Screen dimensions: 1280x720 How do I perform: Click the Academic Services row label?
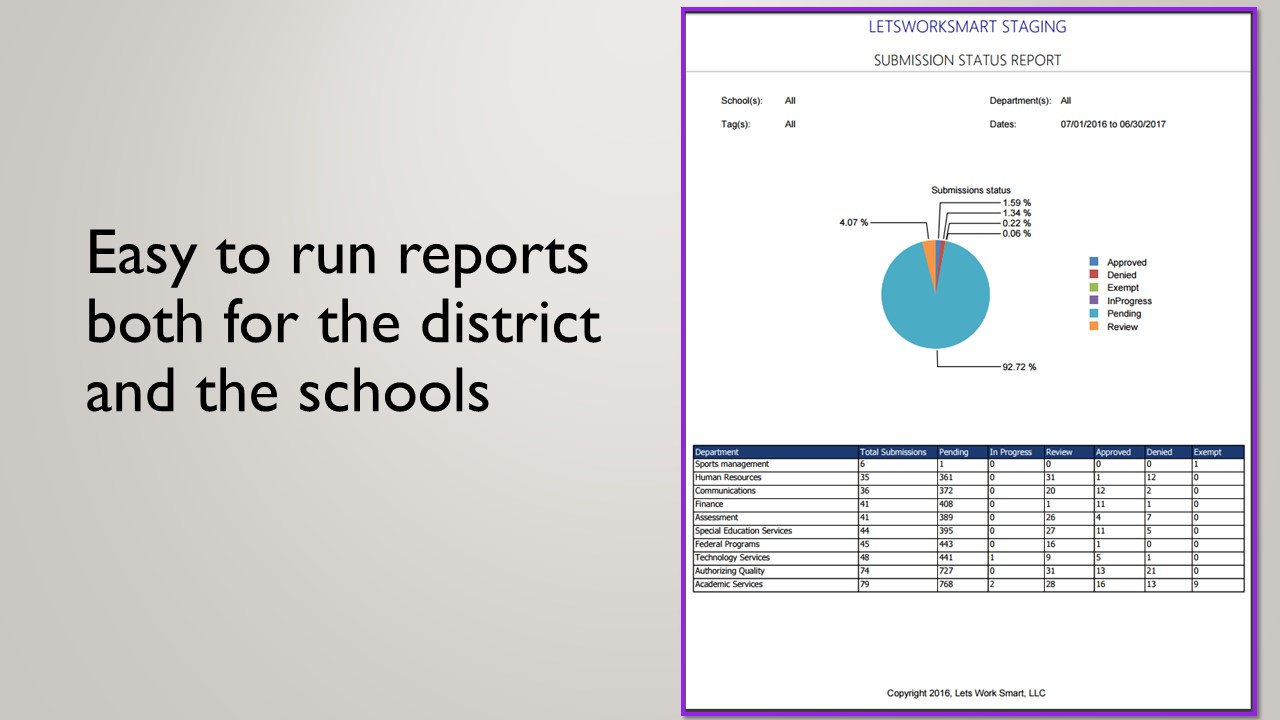click(x=729, y=584)
